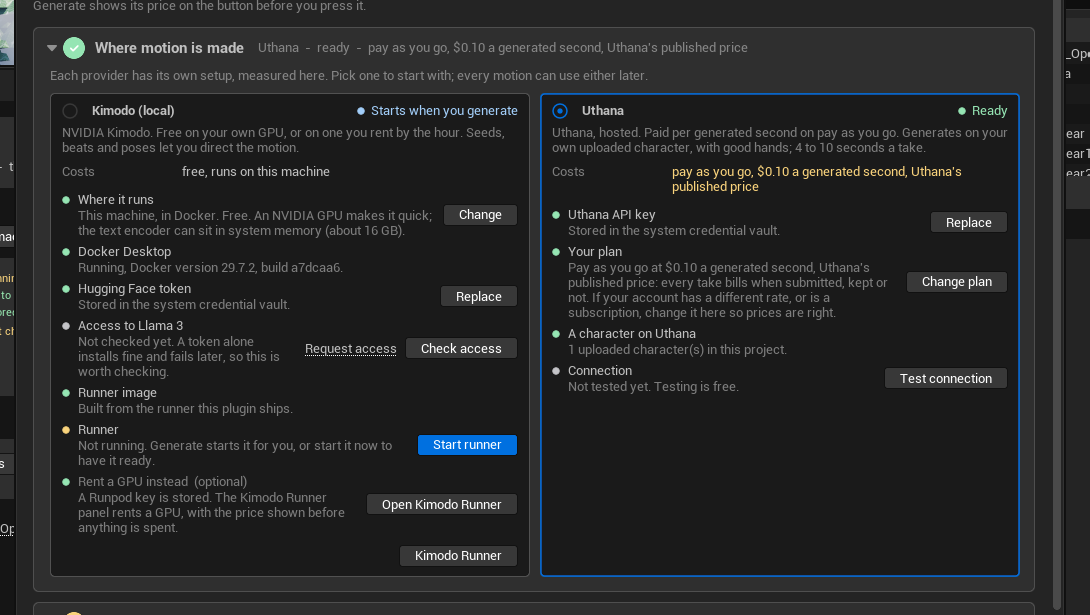Click the 'Starts when you generate' text
Viewport: 1090px width, 615px height.
click(444, 110)
